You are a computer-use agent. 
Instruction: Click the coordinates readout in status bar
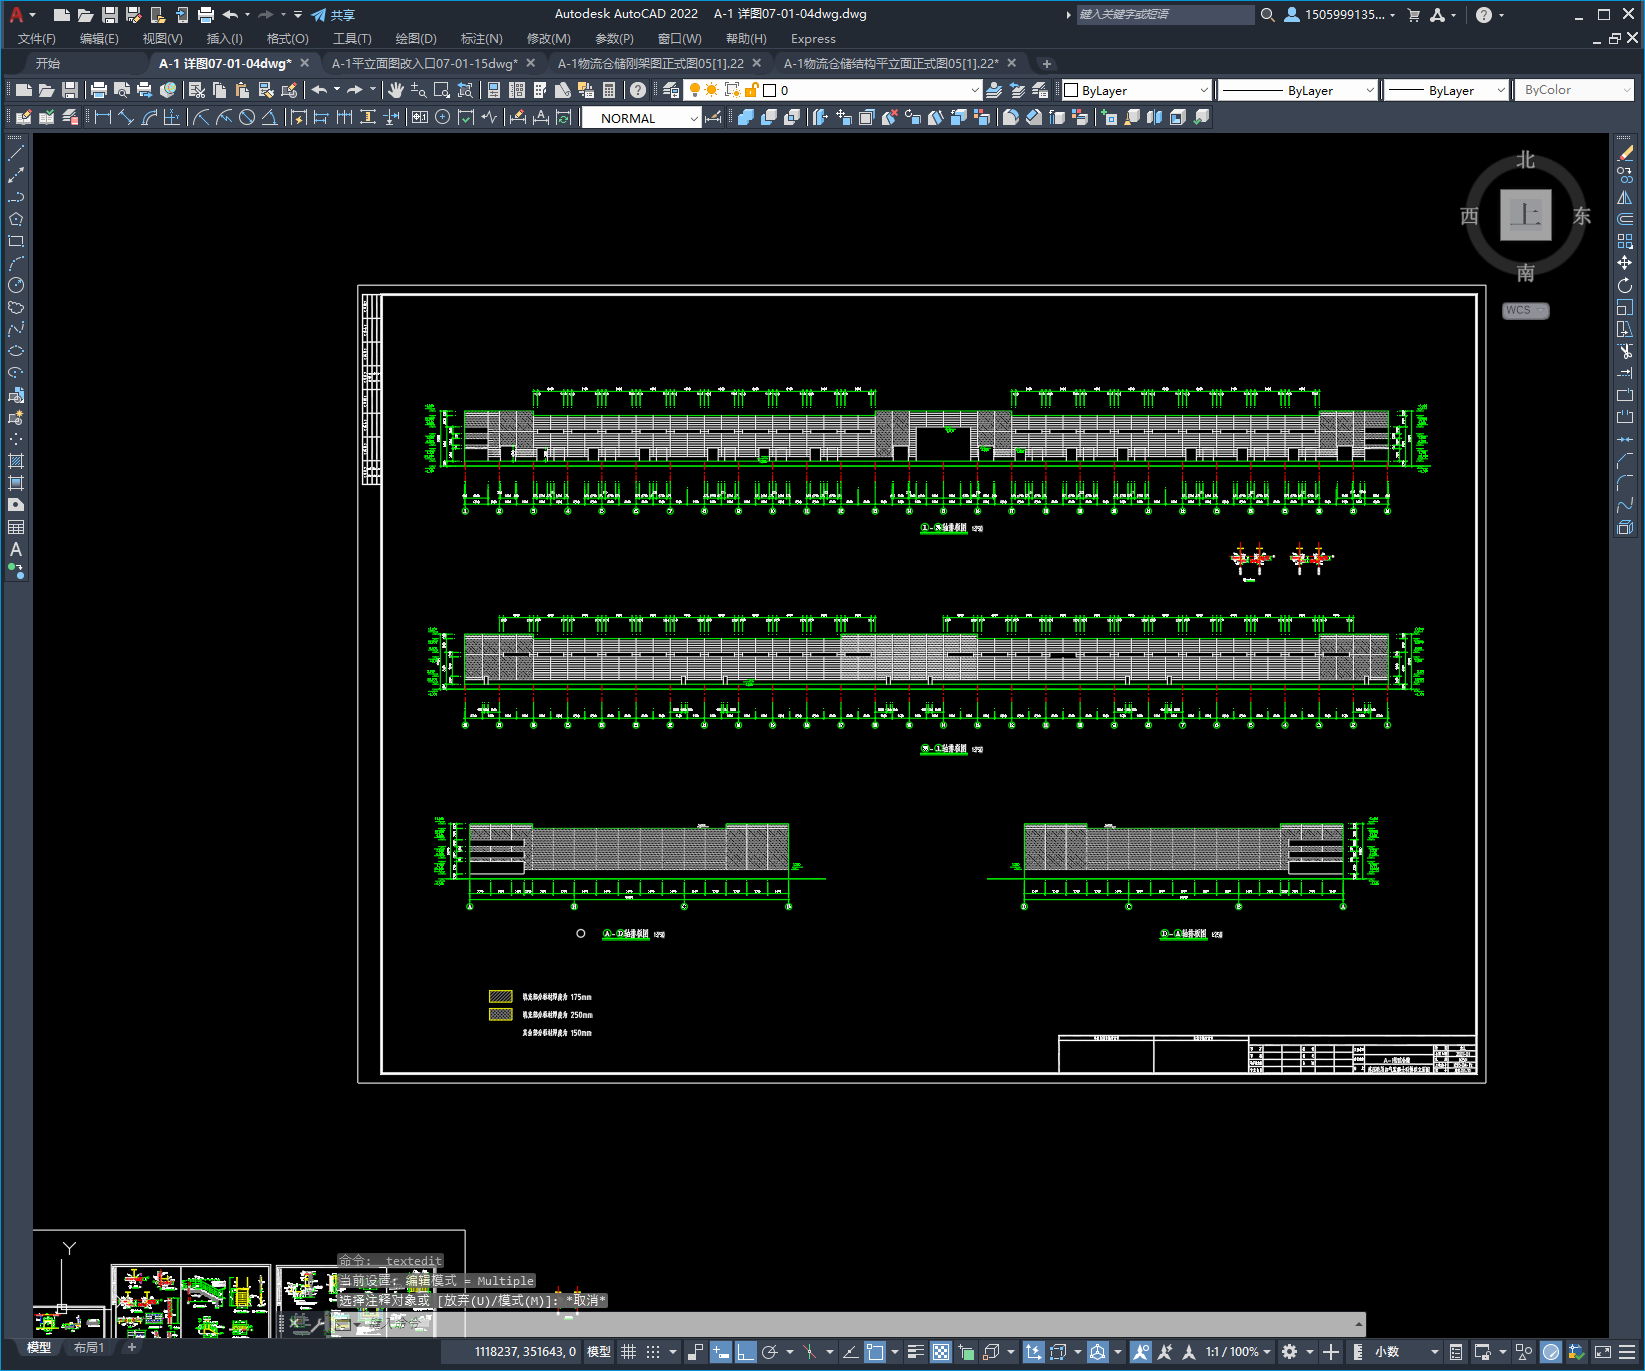click(x=525, y=1352)
